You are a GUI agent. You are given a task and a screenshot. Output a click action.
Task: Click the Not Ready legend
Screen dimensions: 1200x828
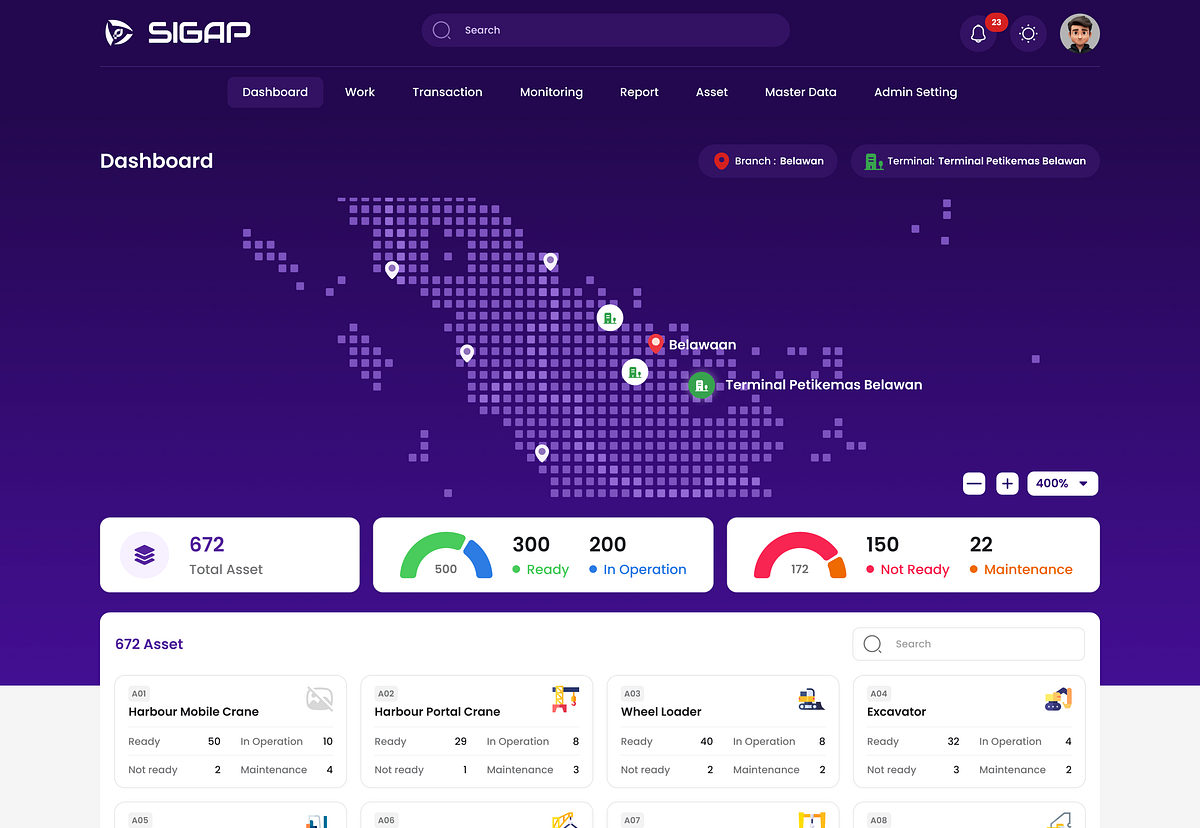pos(908,569)
